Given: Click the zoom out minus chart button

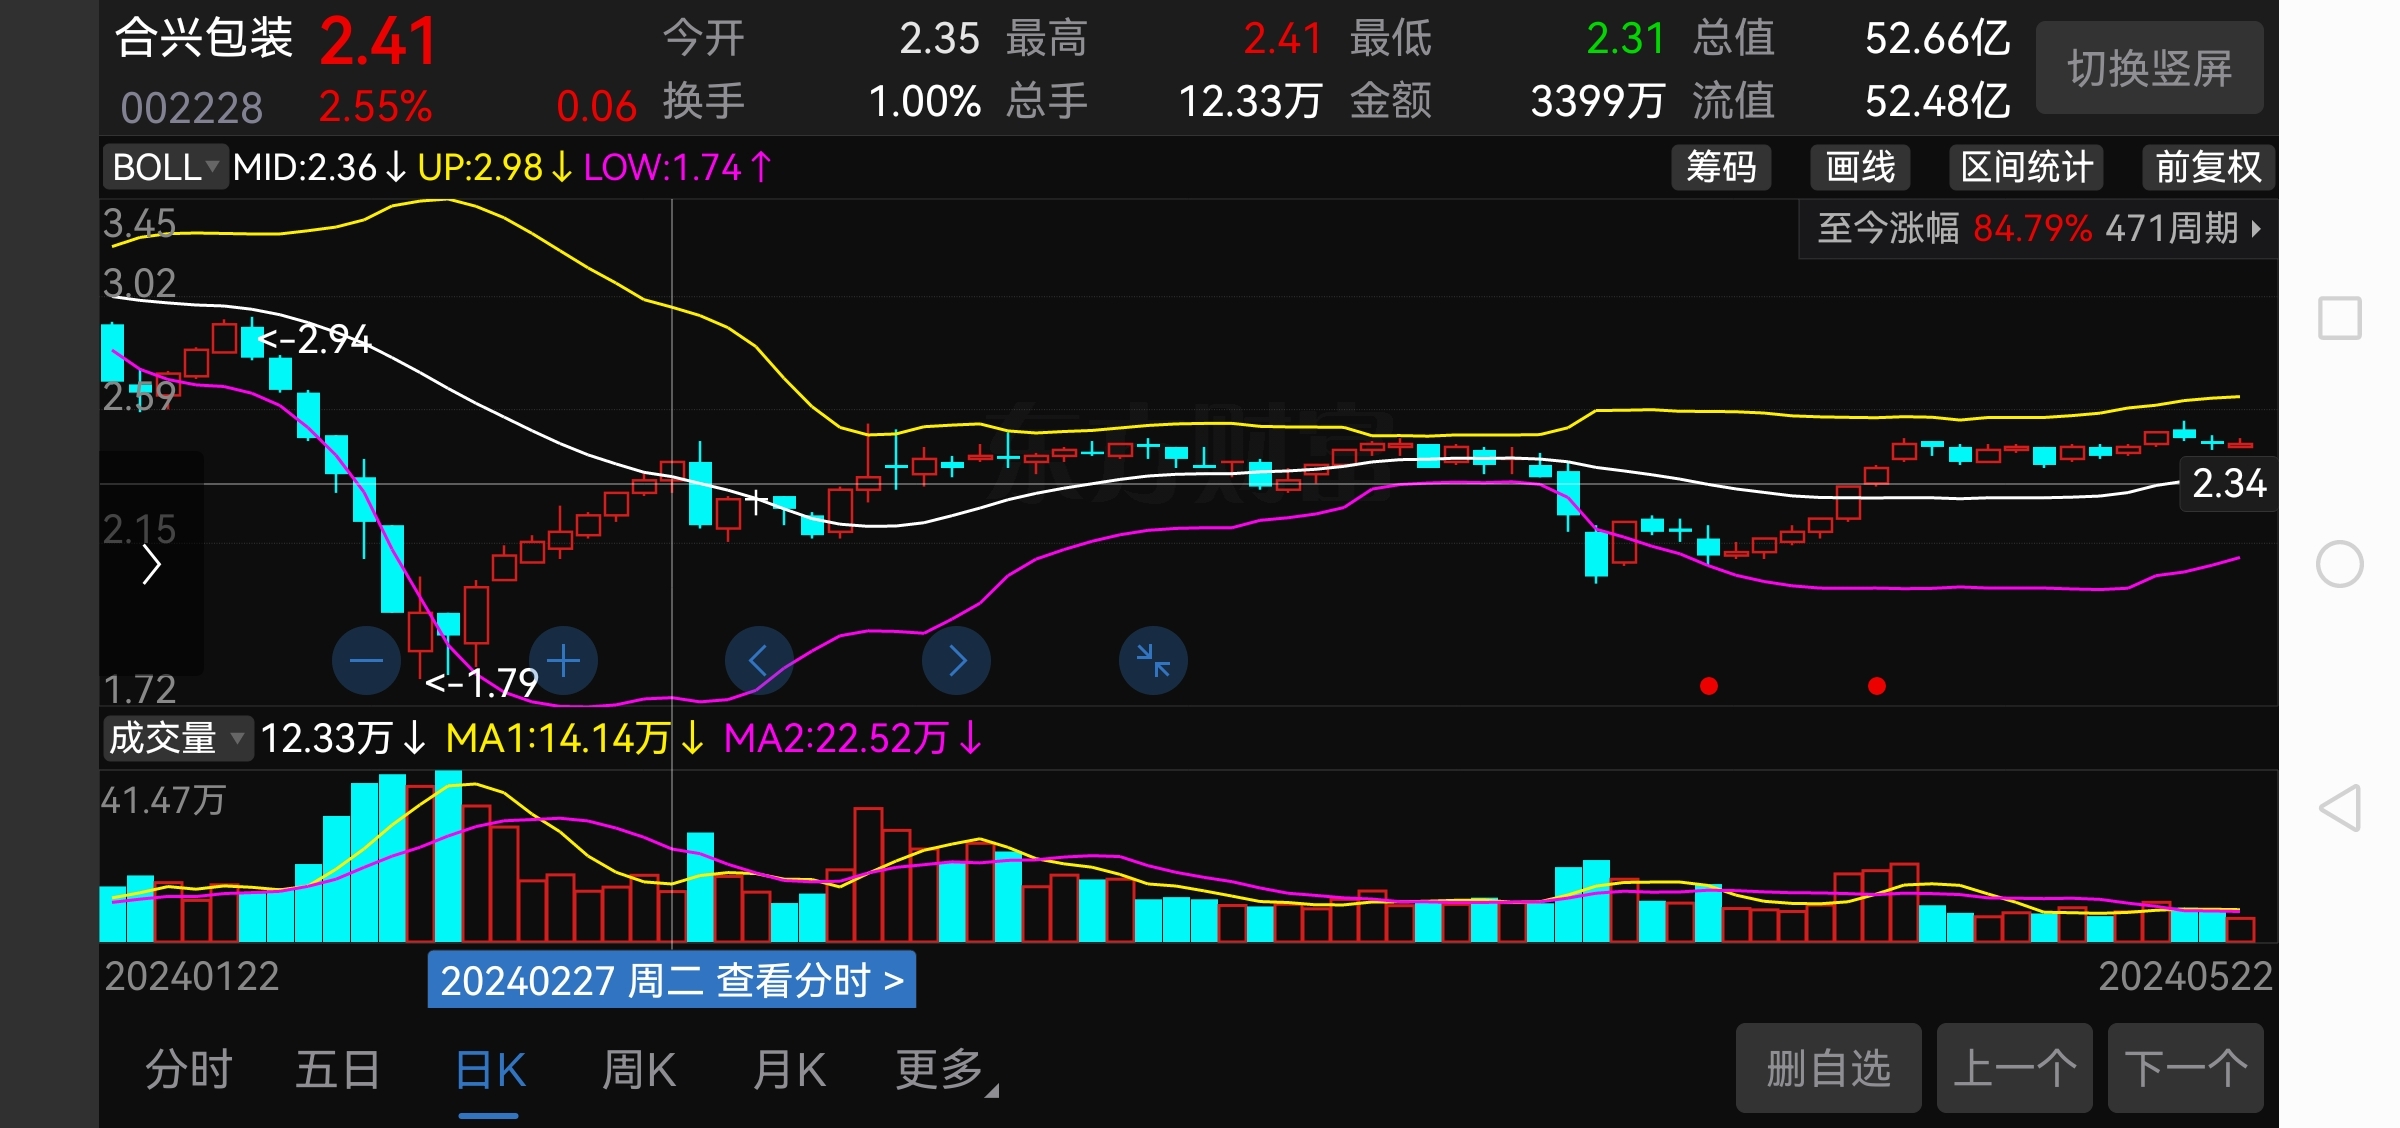Looking at the screenshot, I should (x=366, y=661).
